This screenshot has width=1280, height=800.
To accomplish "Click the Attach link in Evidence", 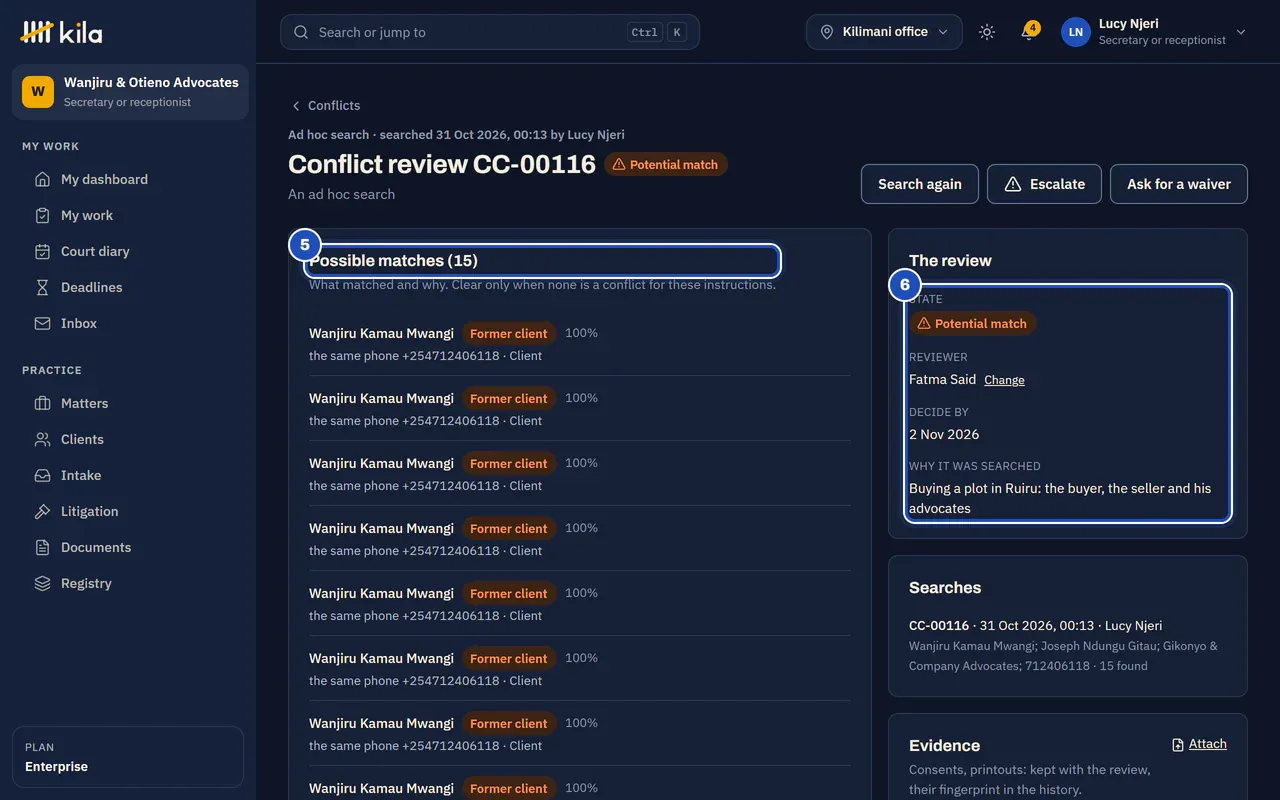I will (x=1207, y=744).
